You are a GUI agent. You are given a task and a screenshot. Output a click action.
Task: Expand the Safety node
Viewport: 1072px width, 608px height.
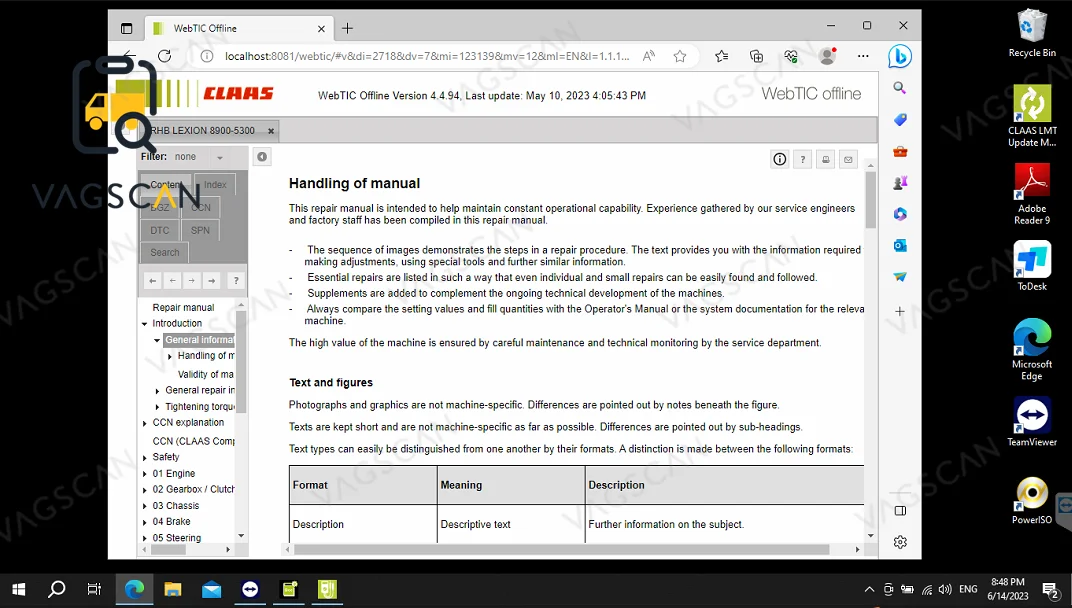(x=144, y=458)
